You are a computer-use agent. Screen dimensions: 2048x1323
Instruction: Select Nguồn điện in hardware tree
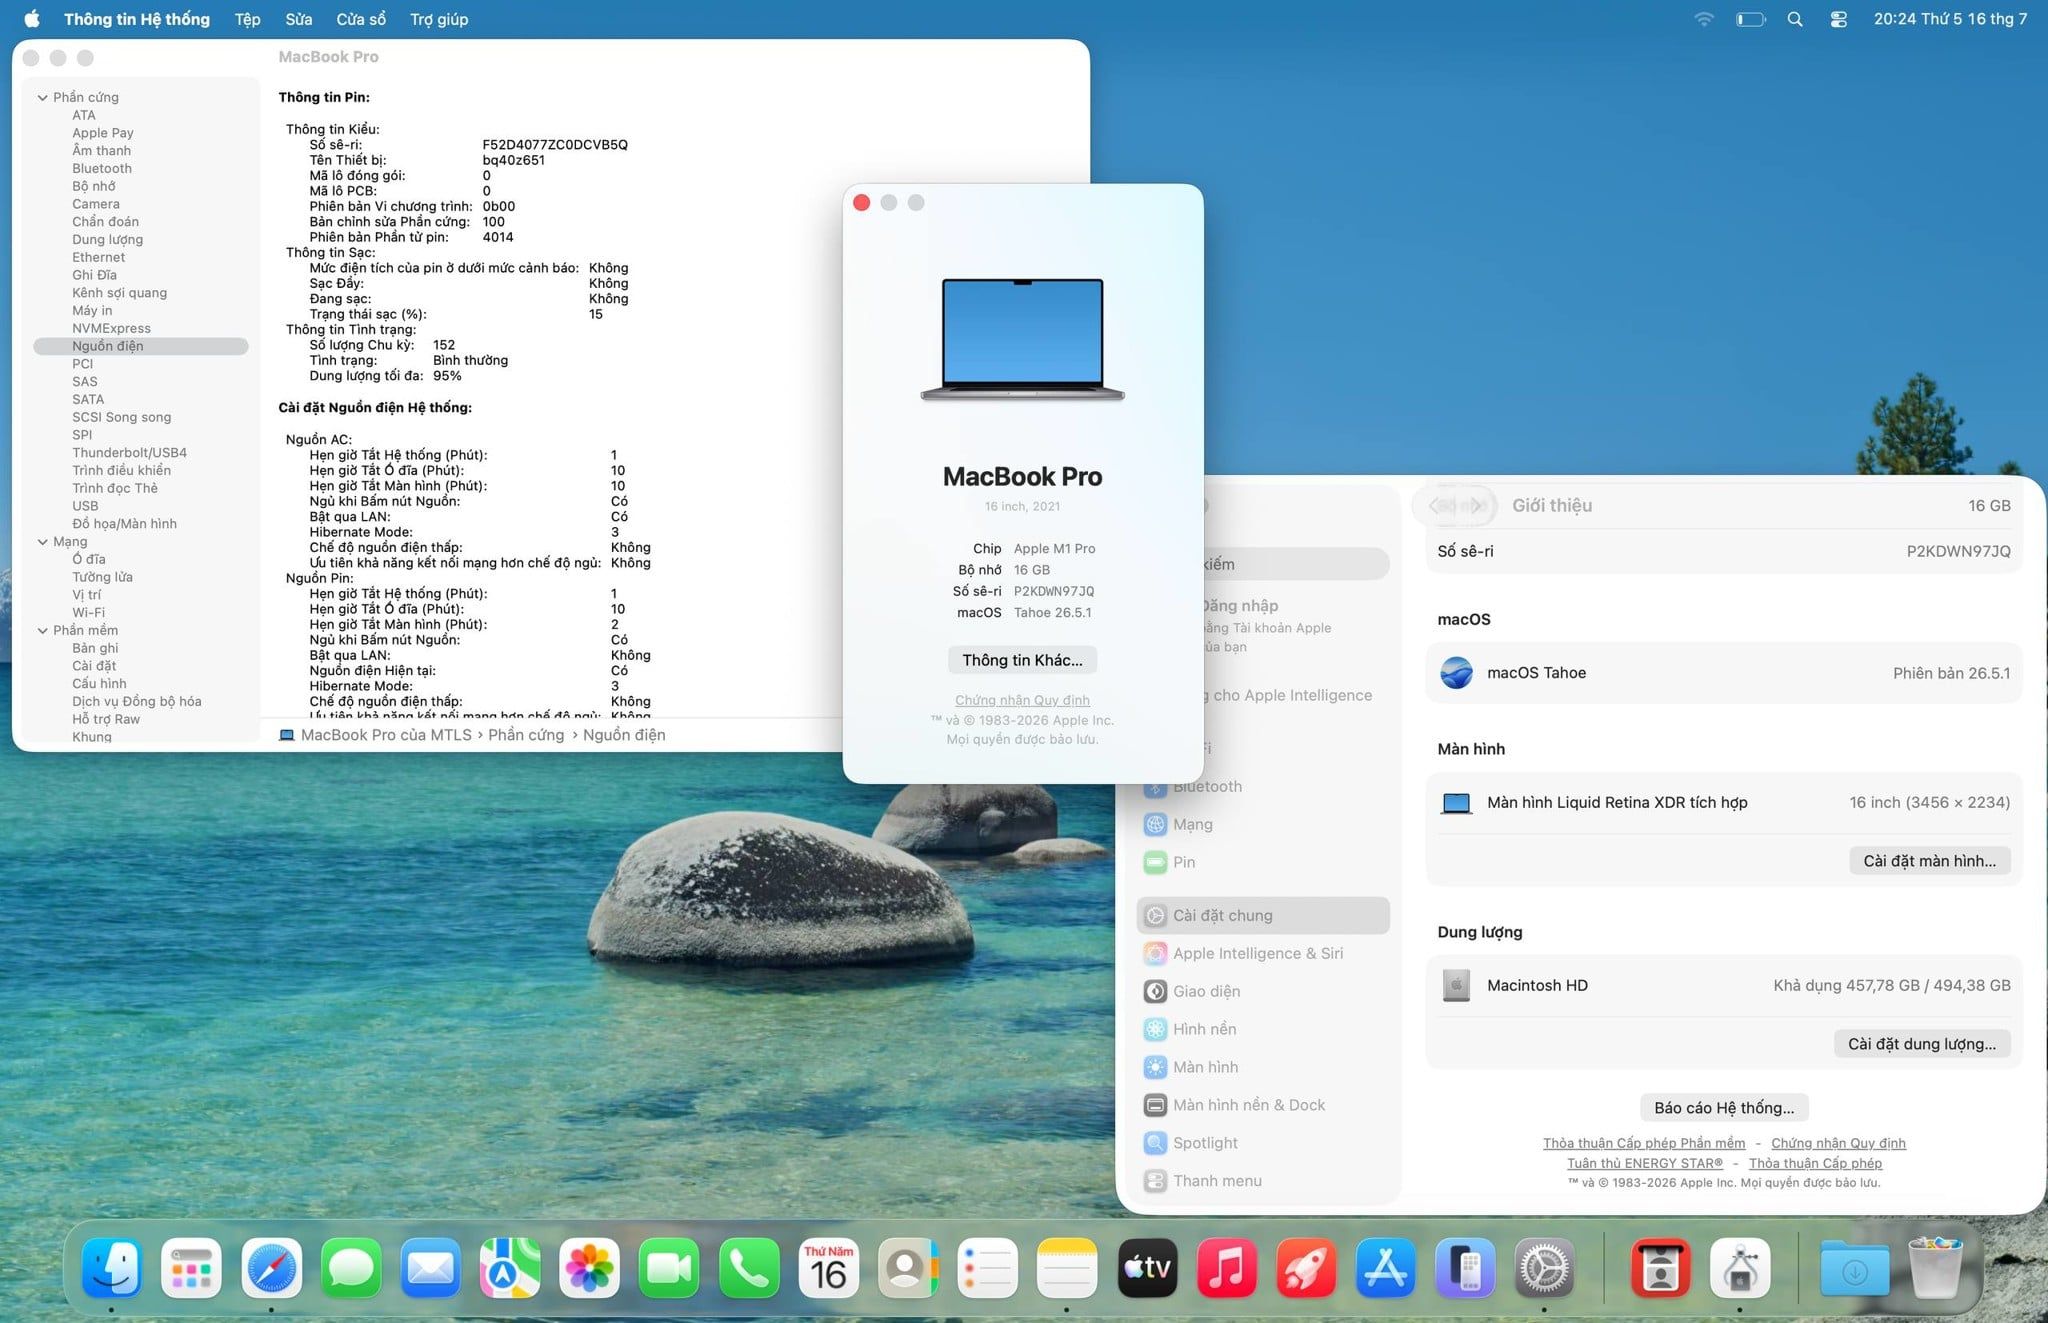[x=140, y=346]
